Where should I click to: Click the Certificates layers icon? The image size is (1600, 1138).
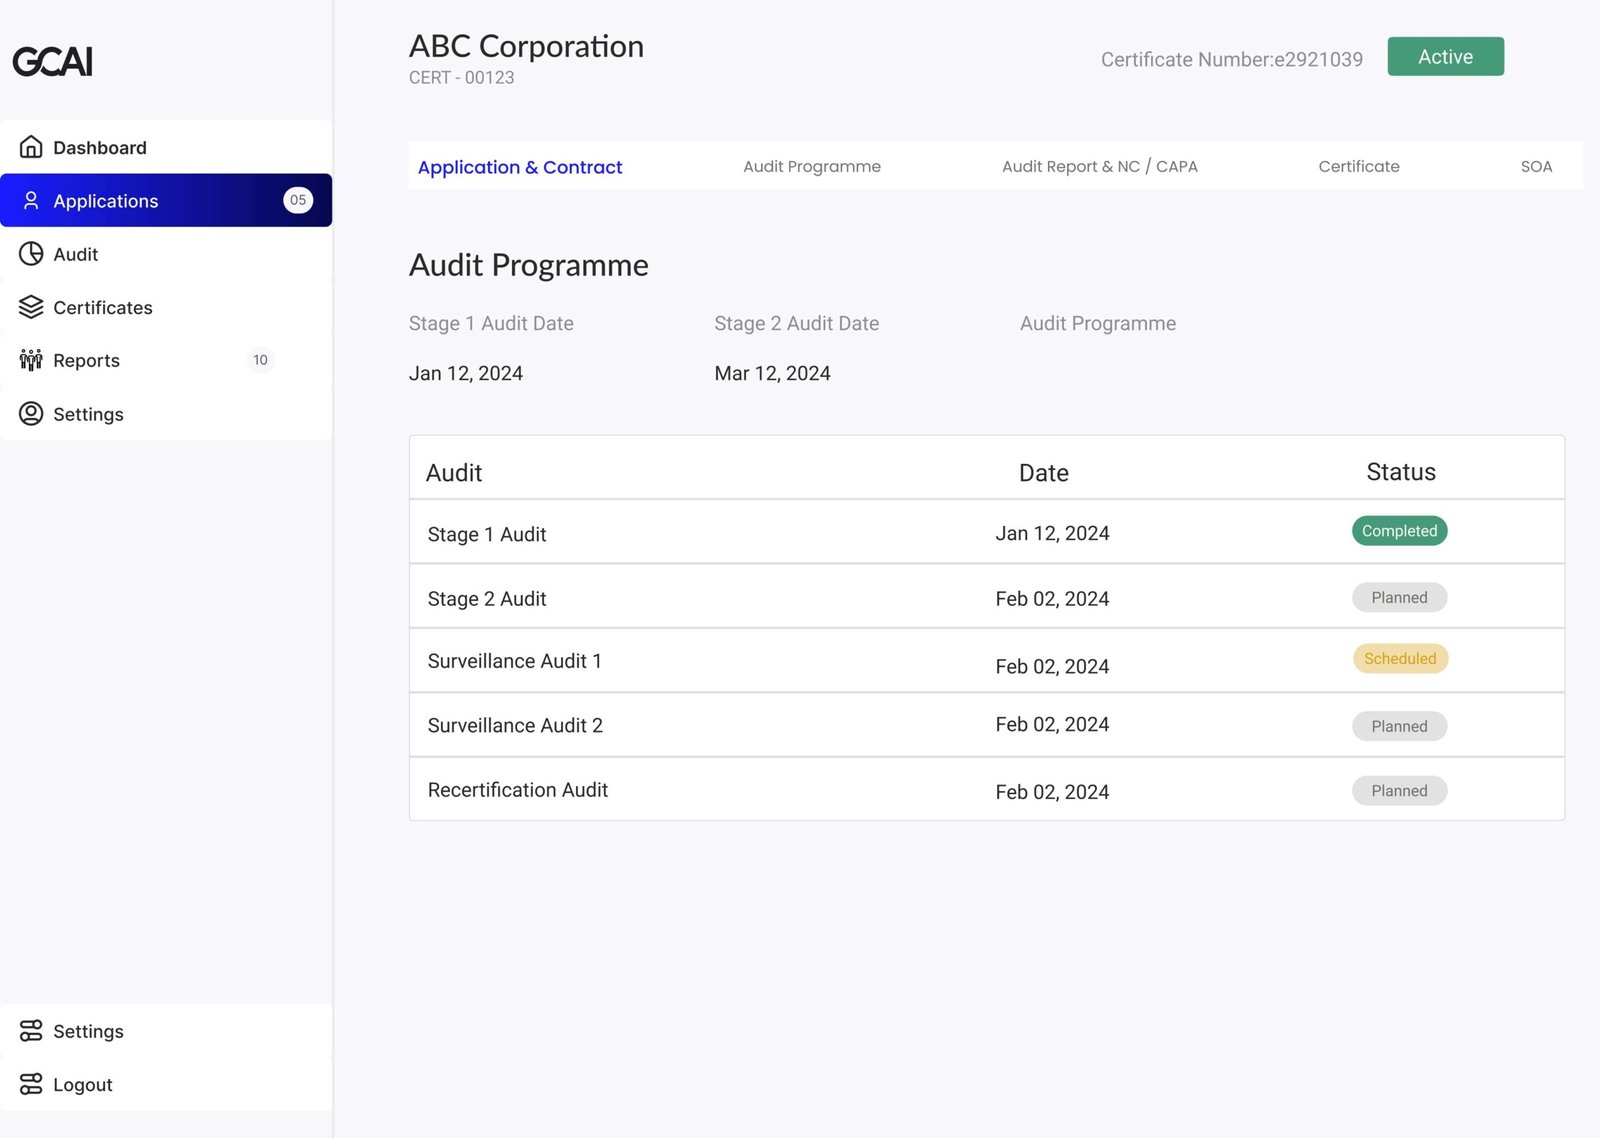click(31, 307)
